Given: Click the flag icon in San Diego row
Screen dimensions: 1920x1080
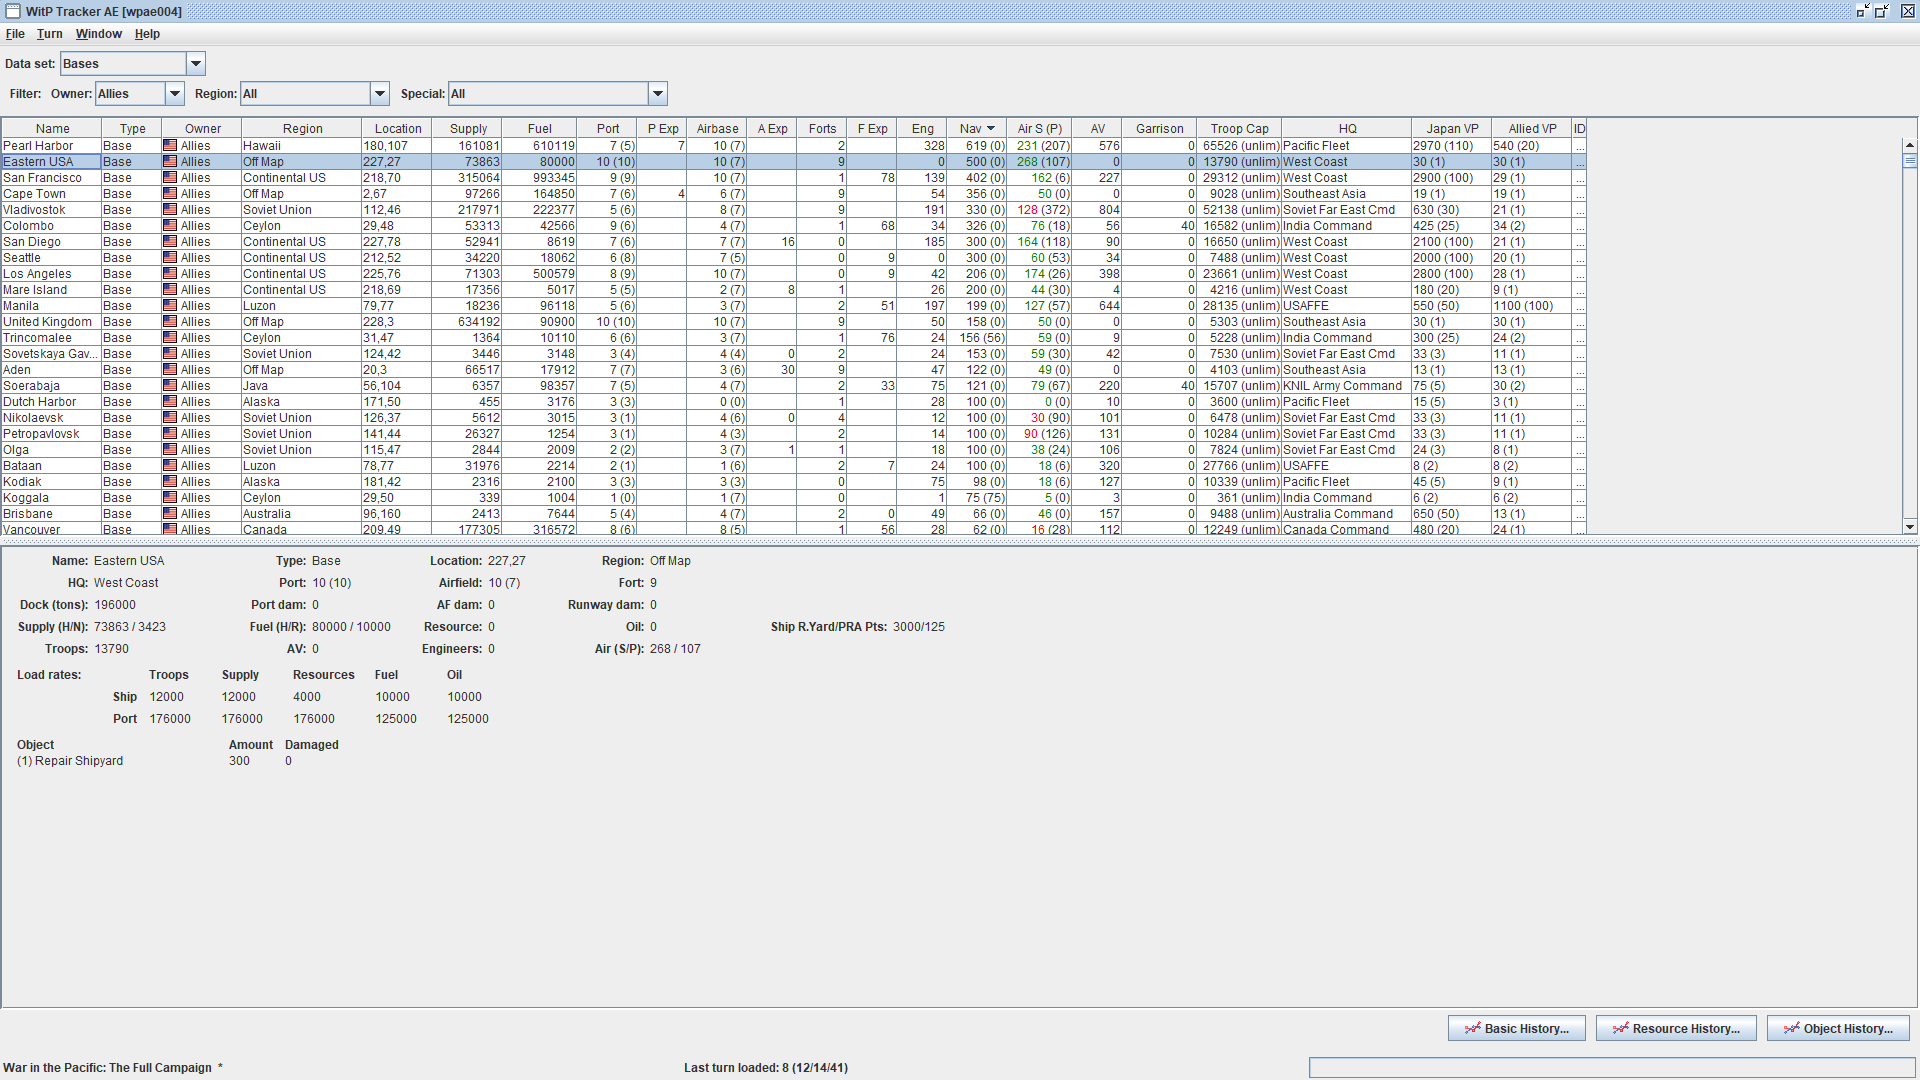Looking at the screenshot, I should [x=170, y=242].
